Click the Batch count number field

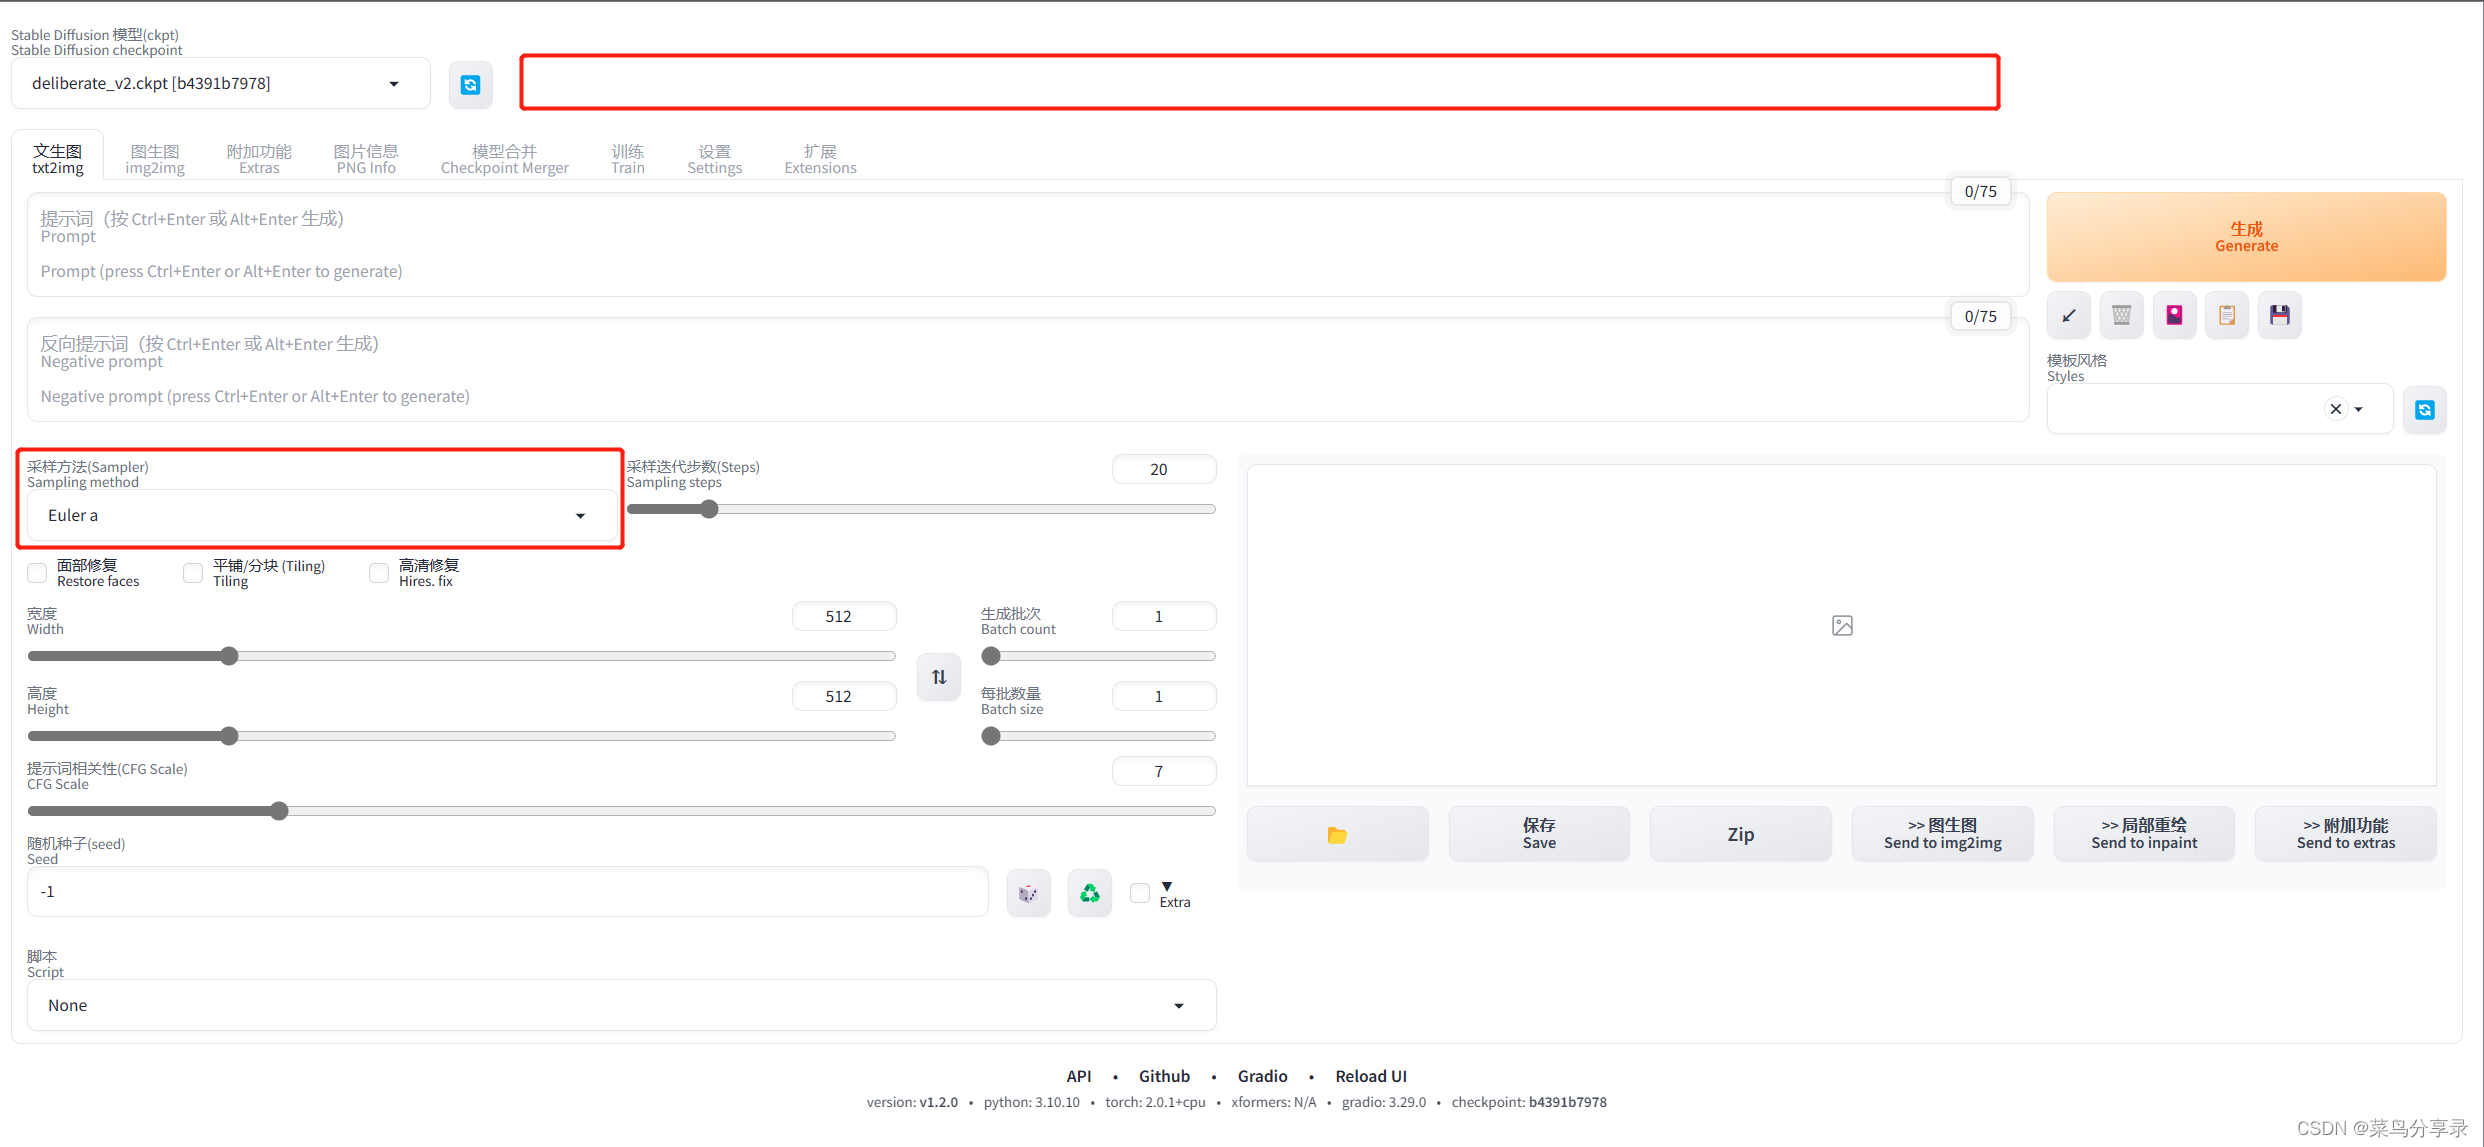(1164, 617)
